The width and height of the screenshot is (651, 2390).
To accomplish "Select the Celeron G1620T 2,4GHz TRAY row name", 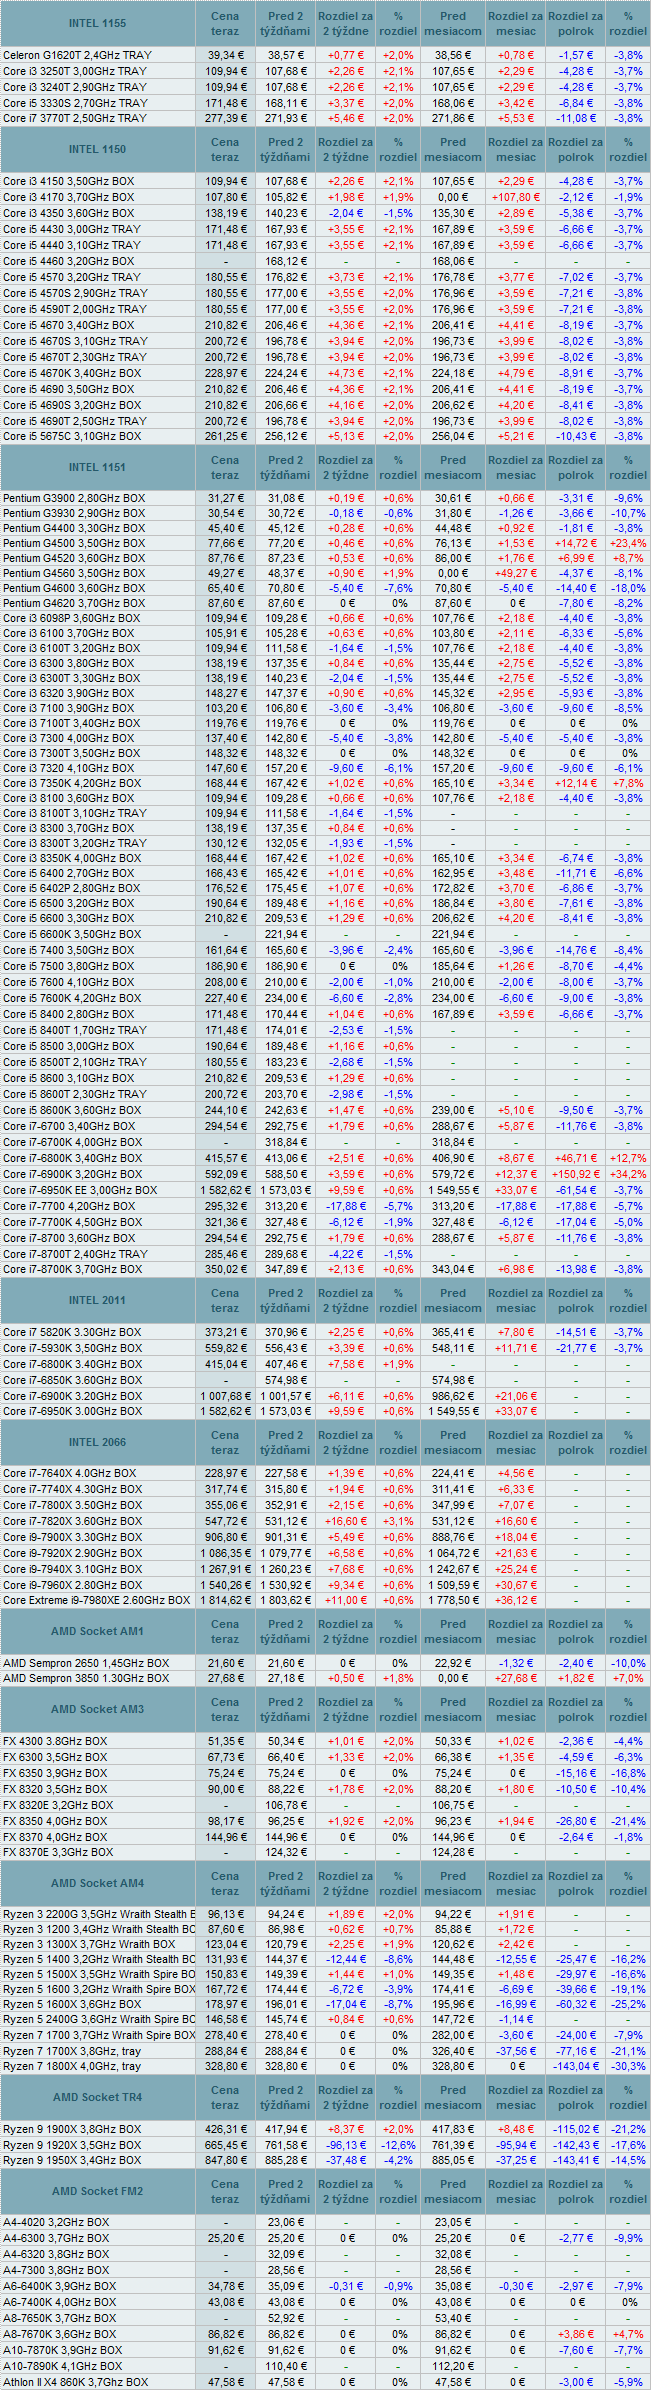I will pyautogui.click(x=77, y=55).
